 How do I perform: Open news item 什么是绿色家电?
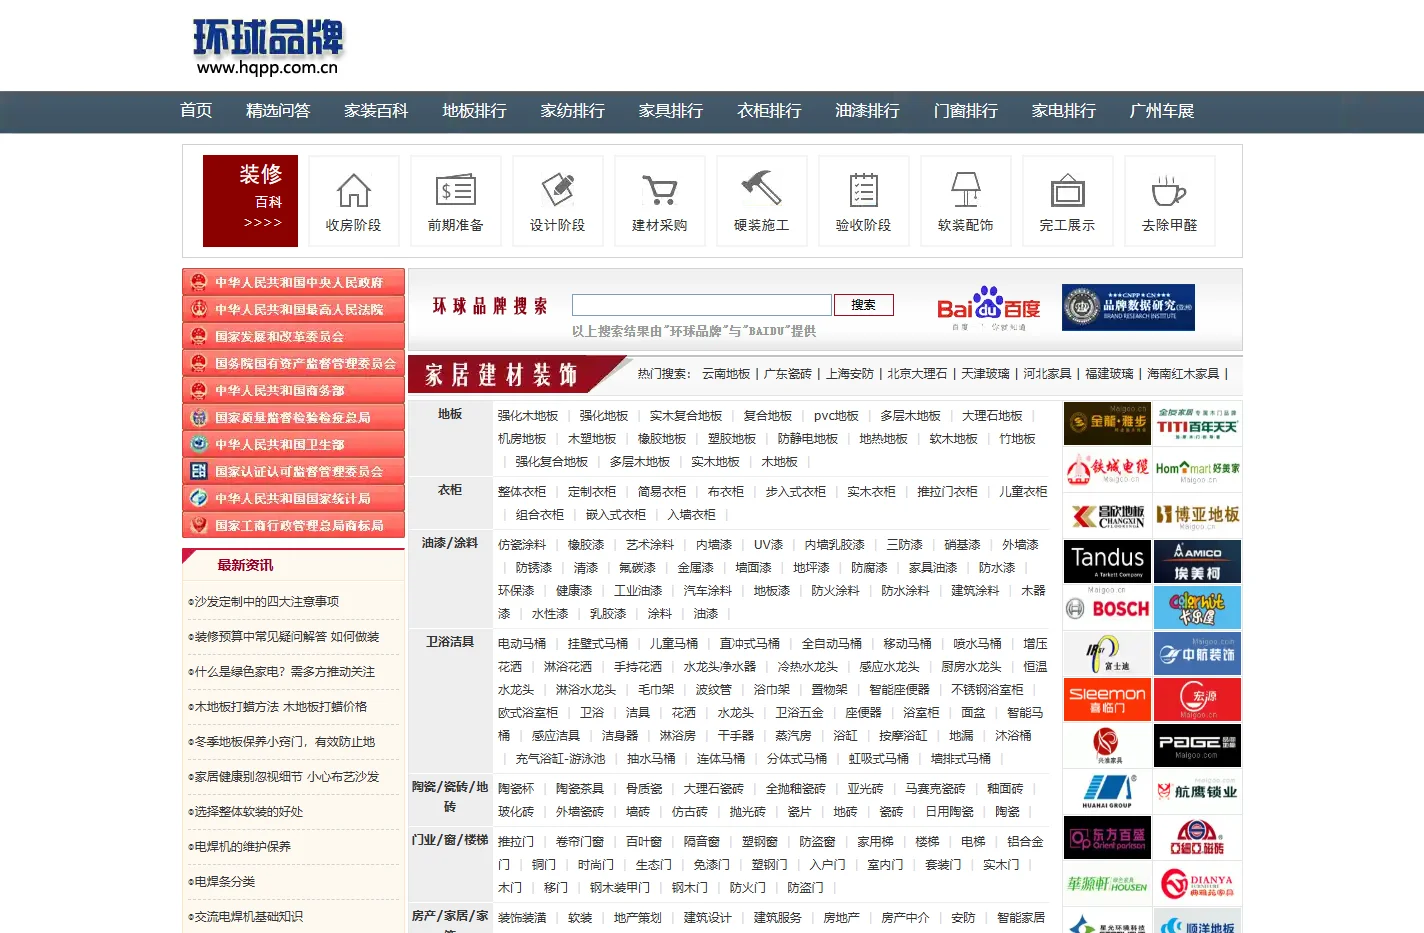284,672
